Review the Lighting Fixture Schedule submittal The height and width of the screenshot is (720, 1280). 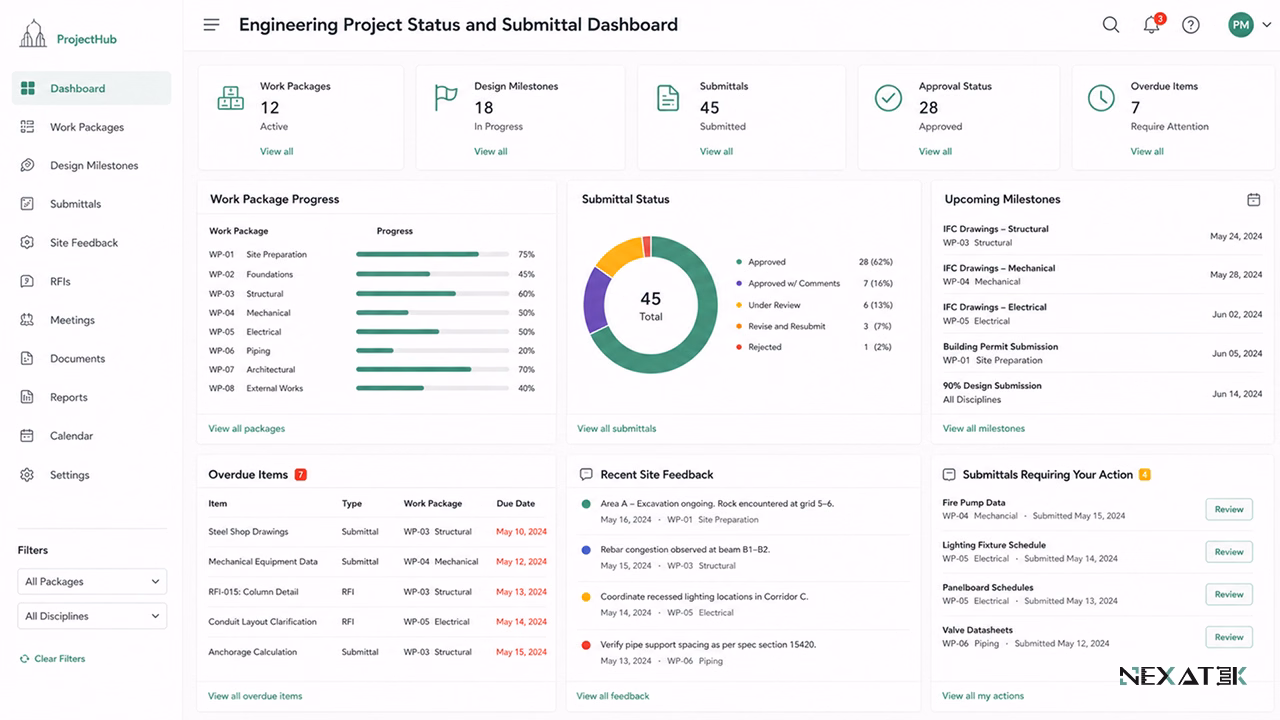1229,552
